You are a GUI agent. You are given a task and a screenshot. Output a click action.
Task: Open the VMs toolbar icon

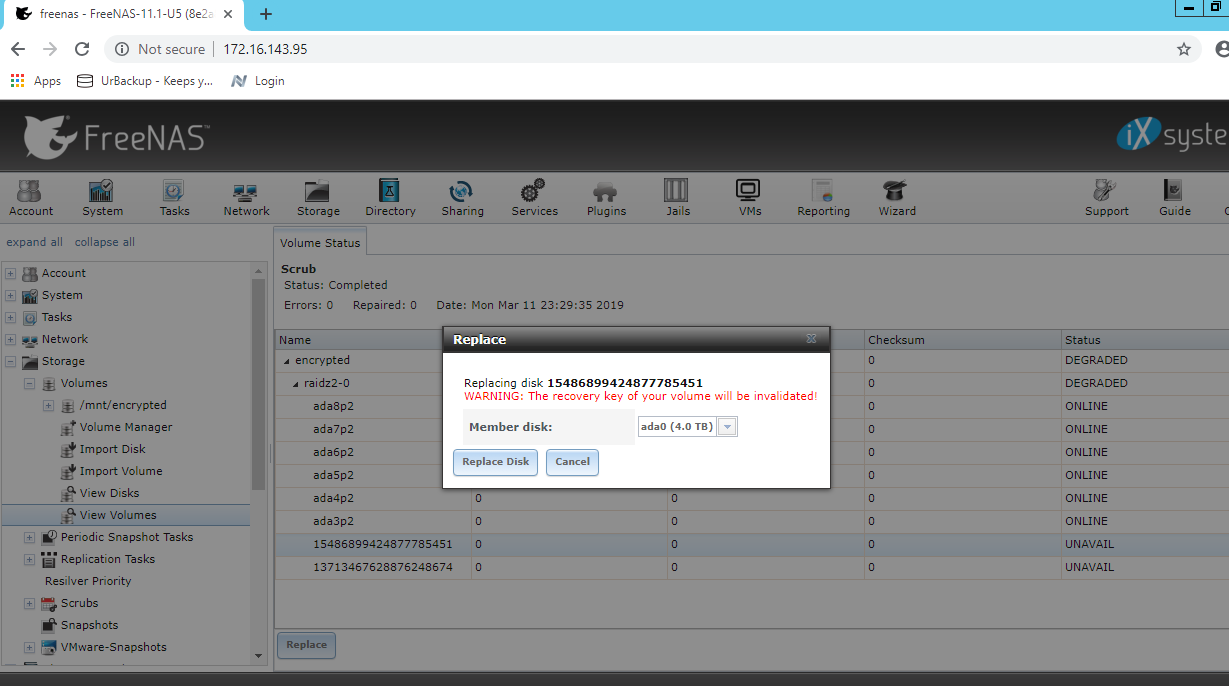pos(749,198)
